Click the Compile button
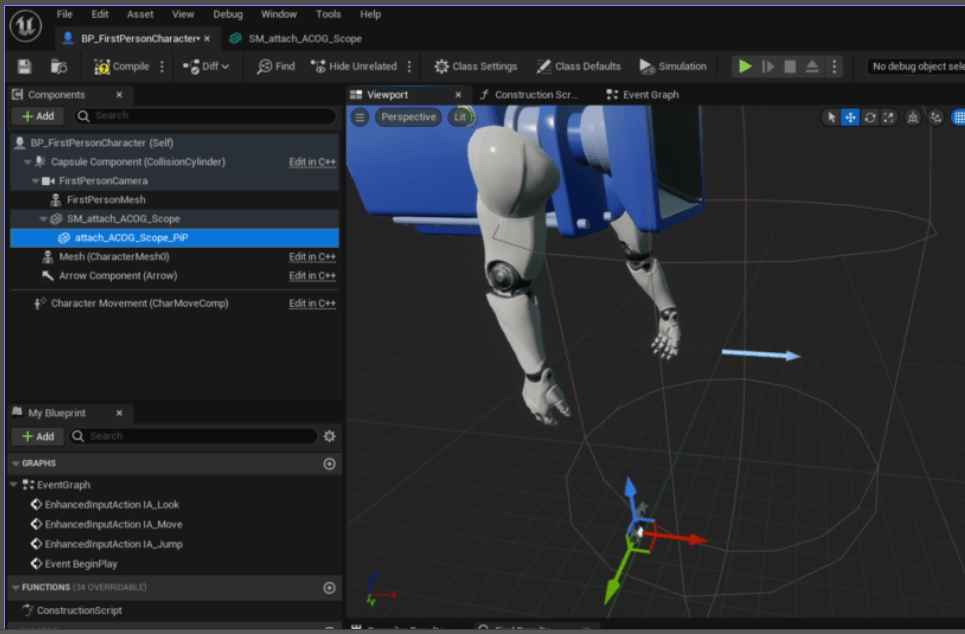 coord(122,67)
